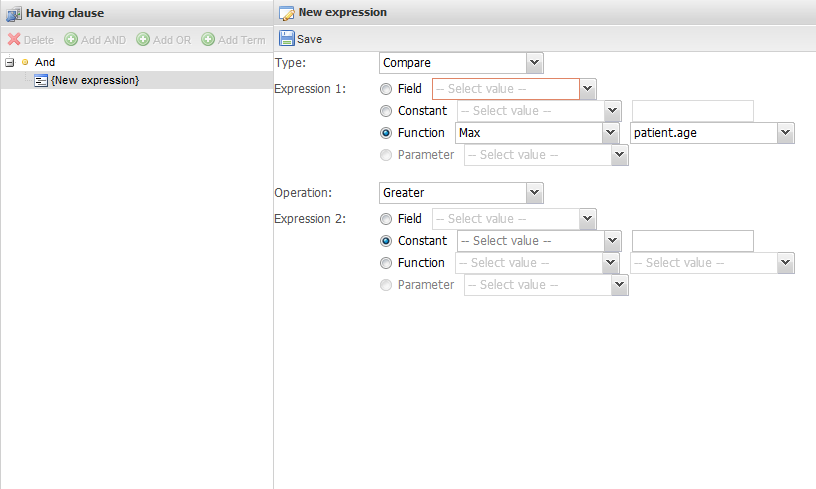Select the Function radio for Expression 2
This screenshot has width=816, height=489.
pyautogui.click(x=386, y=263)
